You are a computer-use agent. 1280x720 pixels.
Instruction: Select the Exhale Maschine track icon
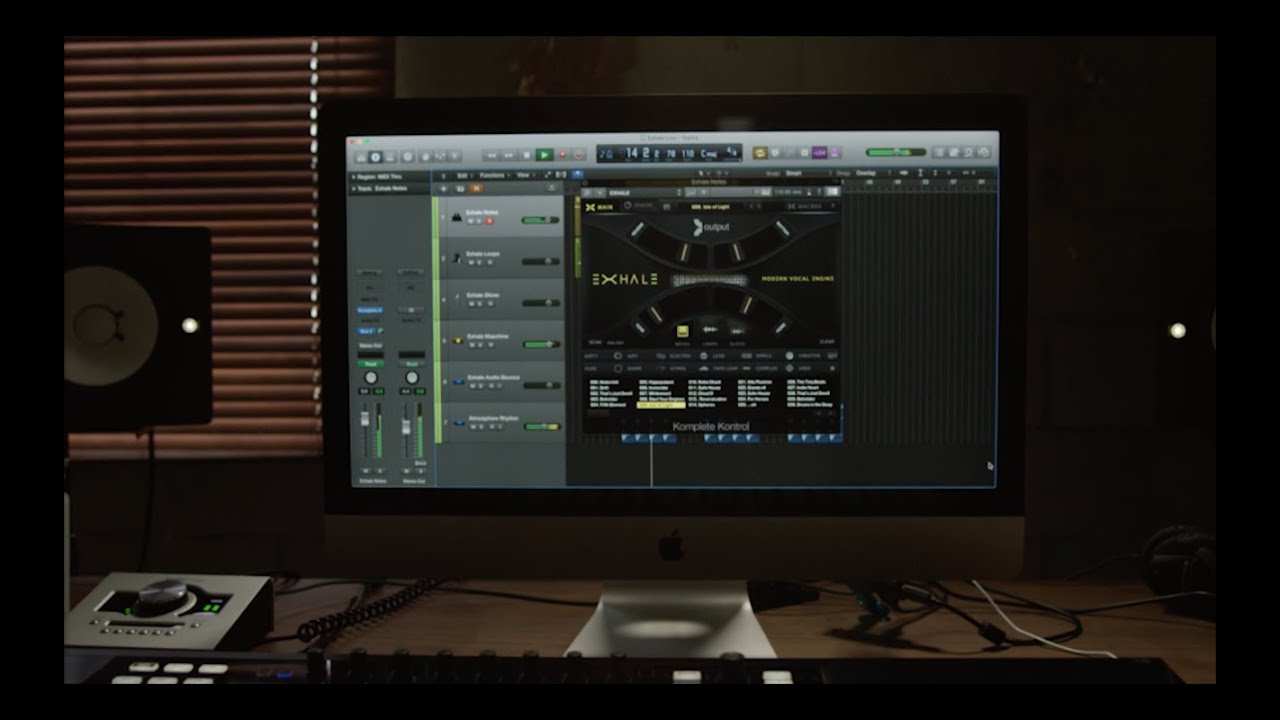coord(456,341)
